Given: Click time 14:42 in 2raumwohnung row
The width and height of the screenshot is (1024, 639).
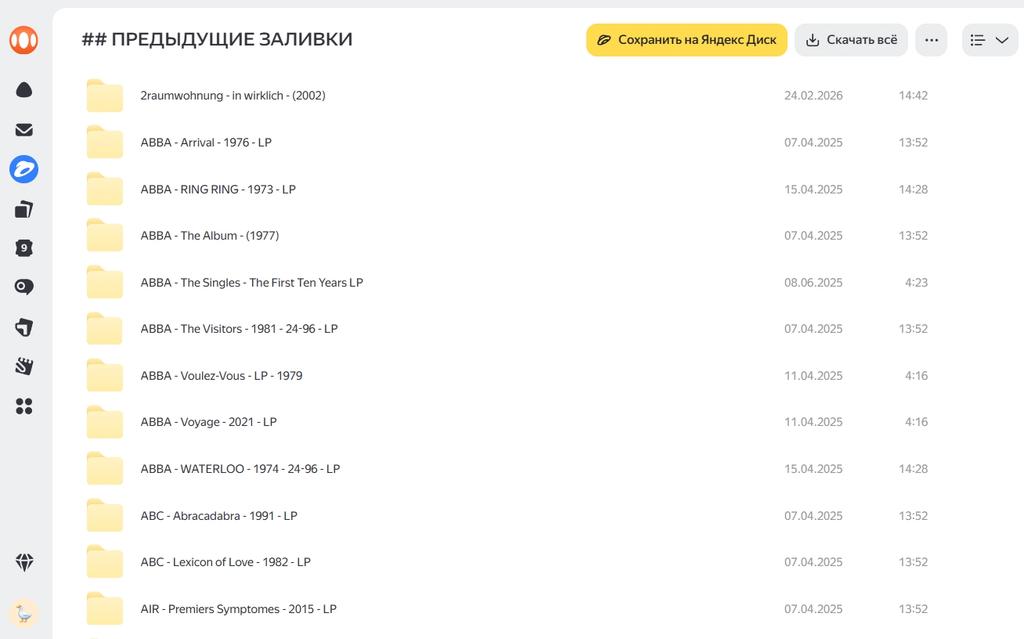Looking at the screenshot, I should pyautogui.click(x=913, y=95).
